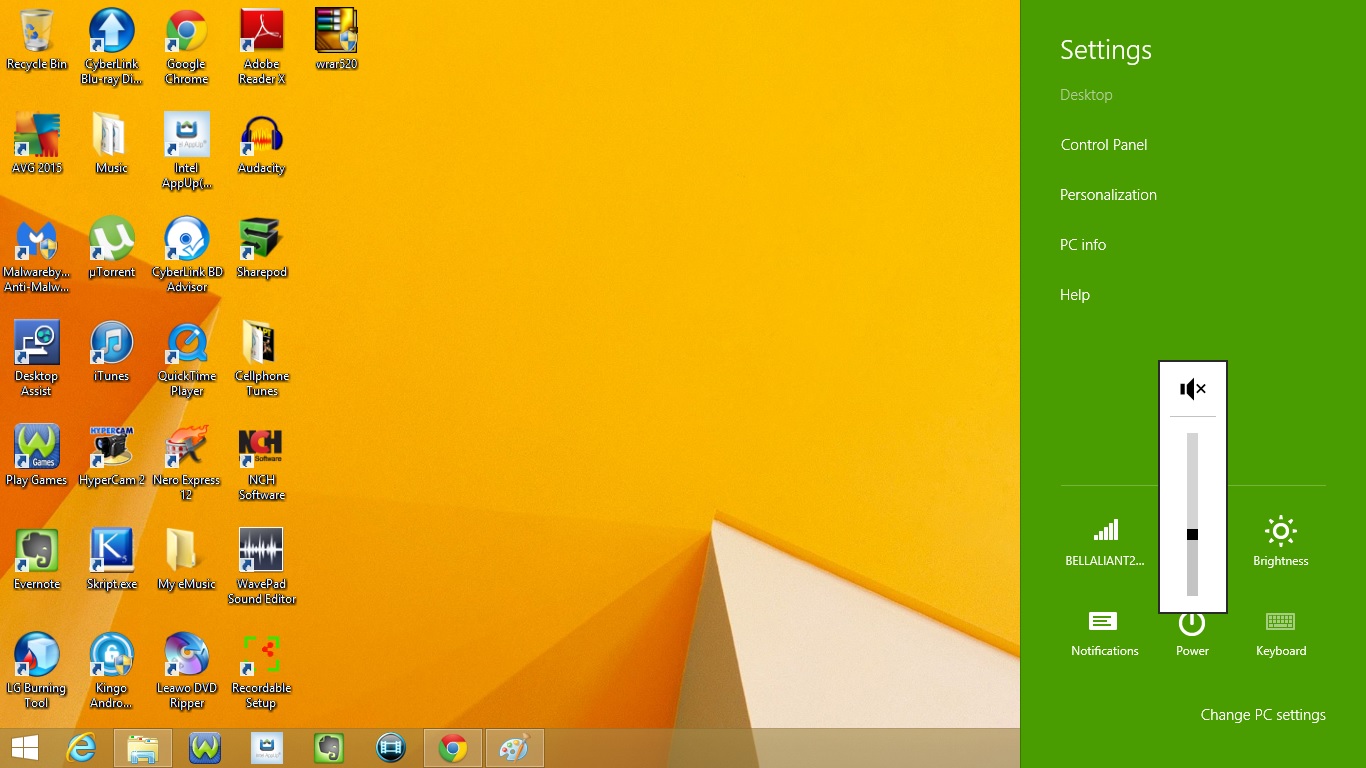Select the CyberLink BD Advisor shortcut

[187, 255]
